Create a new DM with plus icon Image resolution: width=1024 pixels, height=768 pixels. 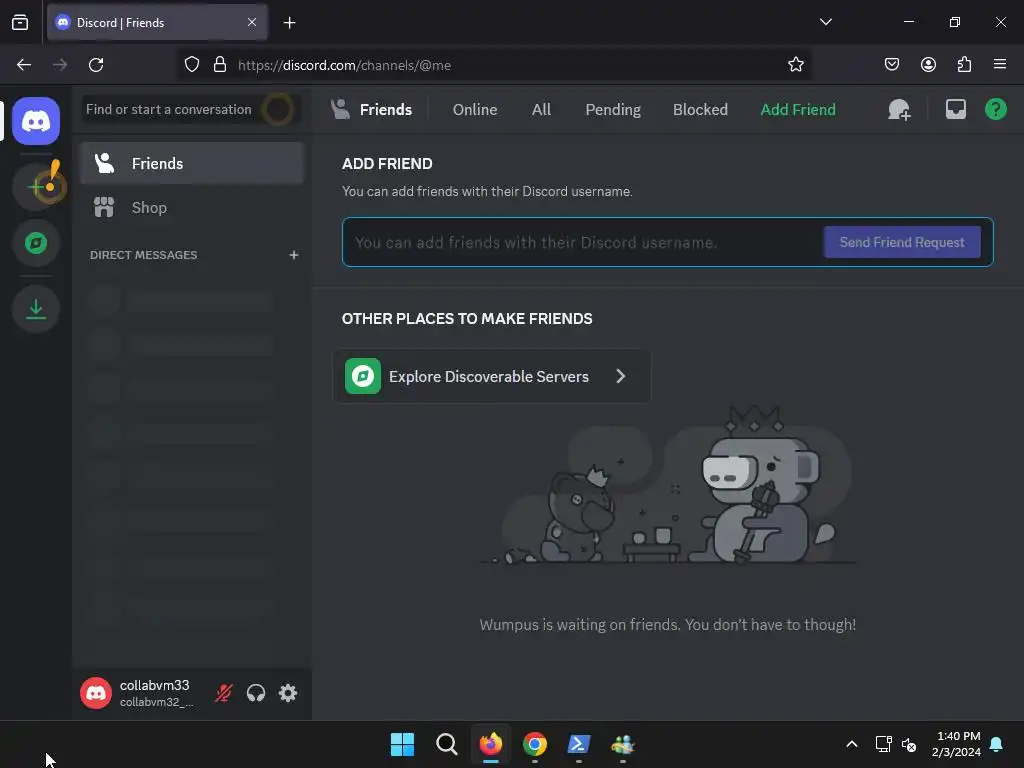click(294, 255)
